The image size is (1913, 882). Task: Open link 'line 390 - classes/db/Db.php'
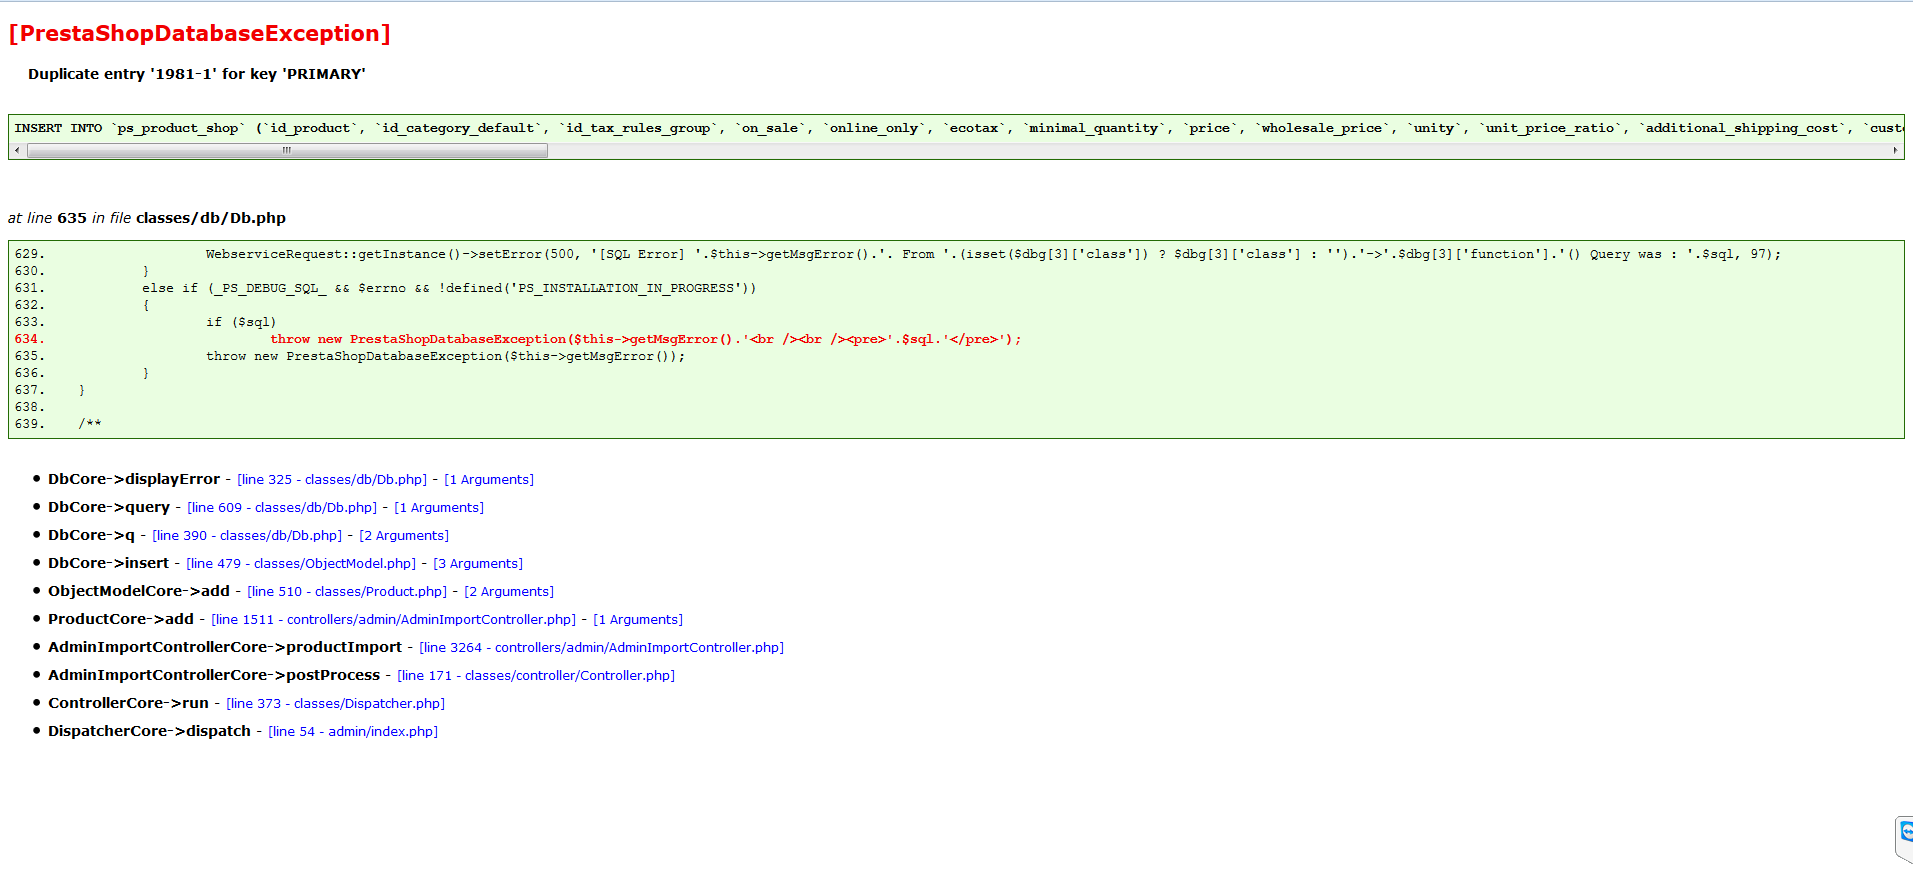click(247, 536)
